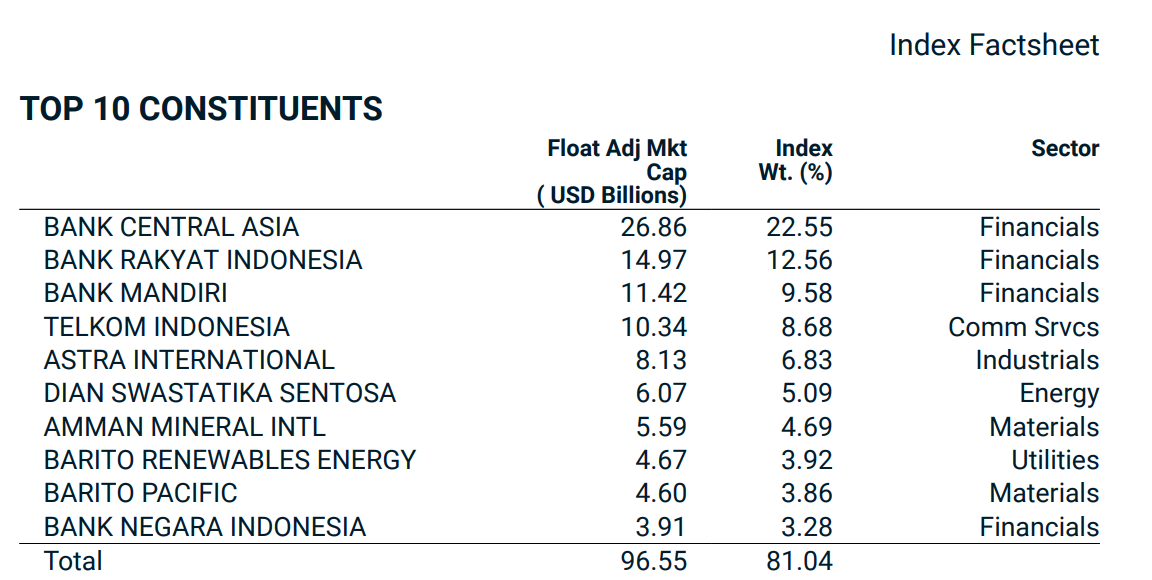
Task: Select the BARITO PACIFIC row name
Action: (140, 493)
